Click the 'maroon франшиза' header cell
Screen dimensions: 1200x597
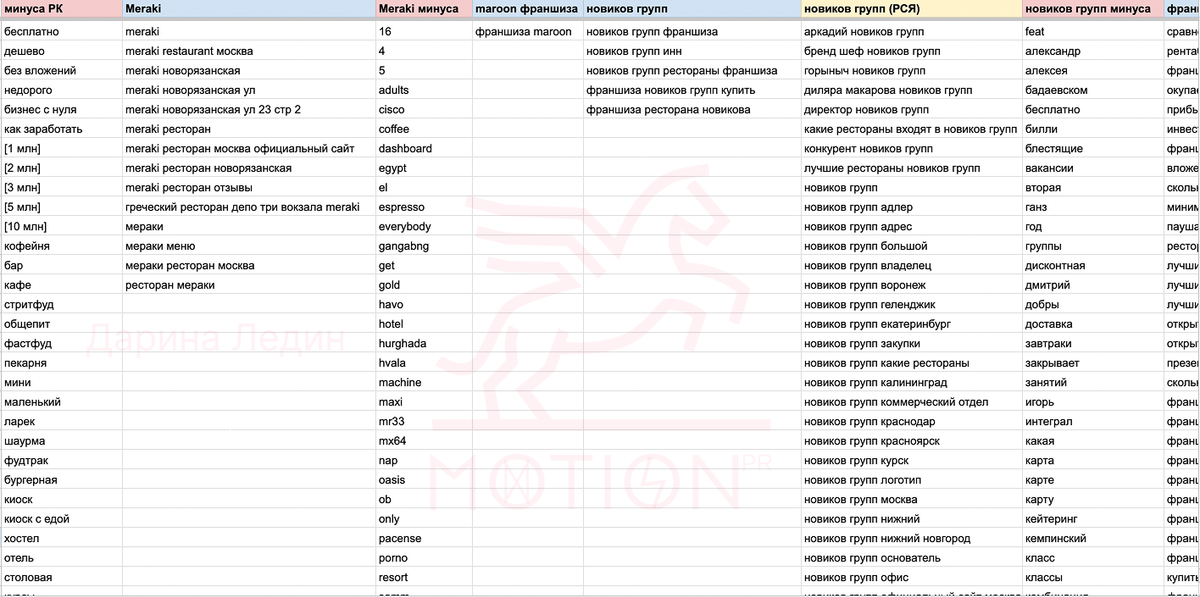click(x=527, y=9)
